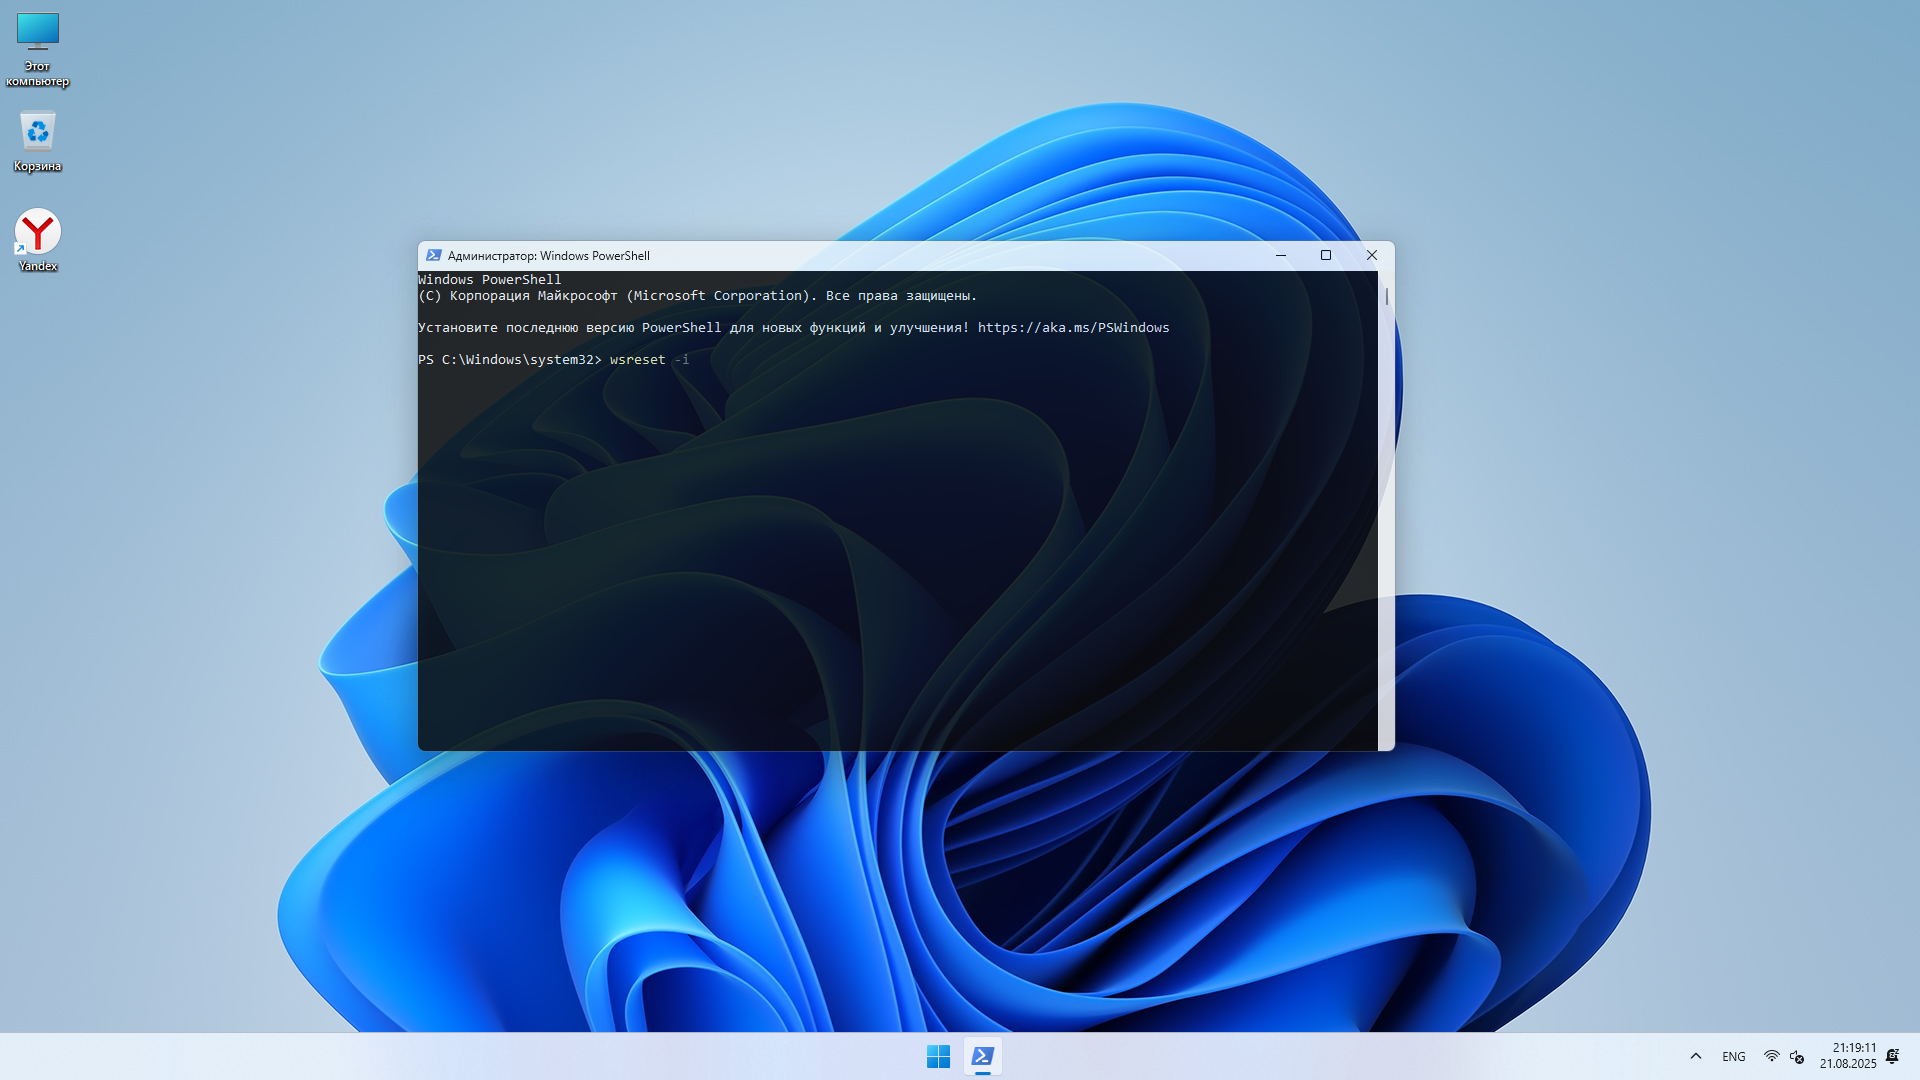Click the Администратор: Windows PowerShell title text
Viewport: 1920px width, 1080px height.
coord(548,256)
